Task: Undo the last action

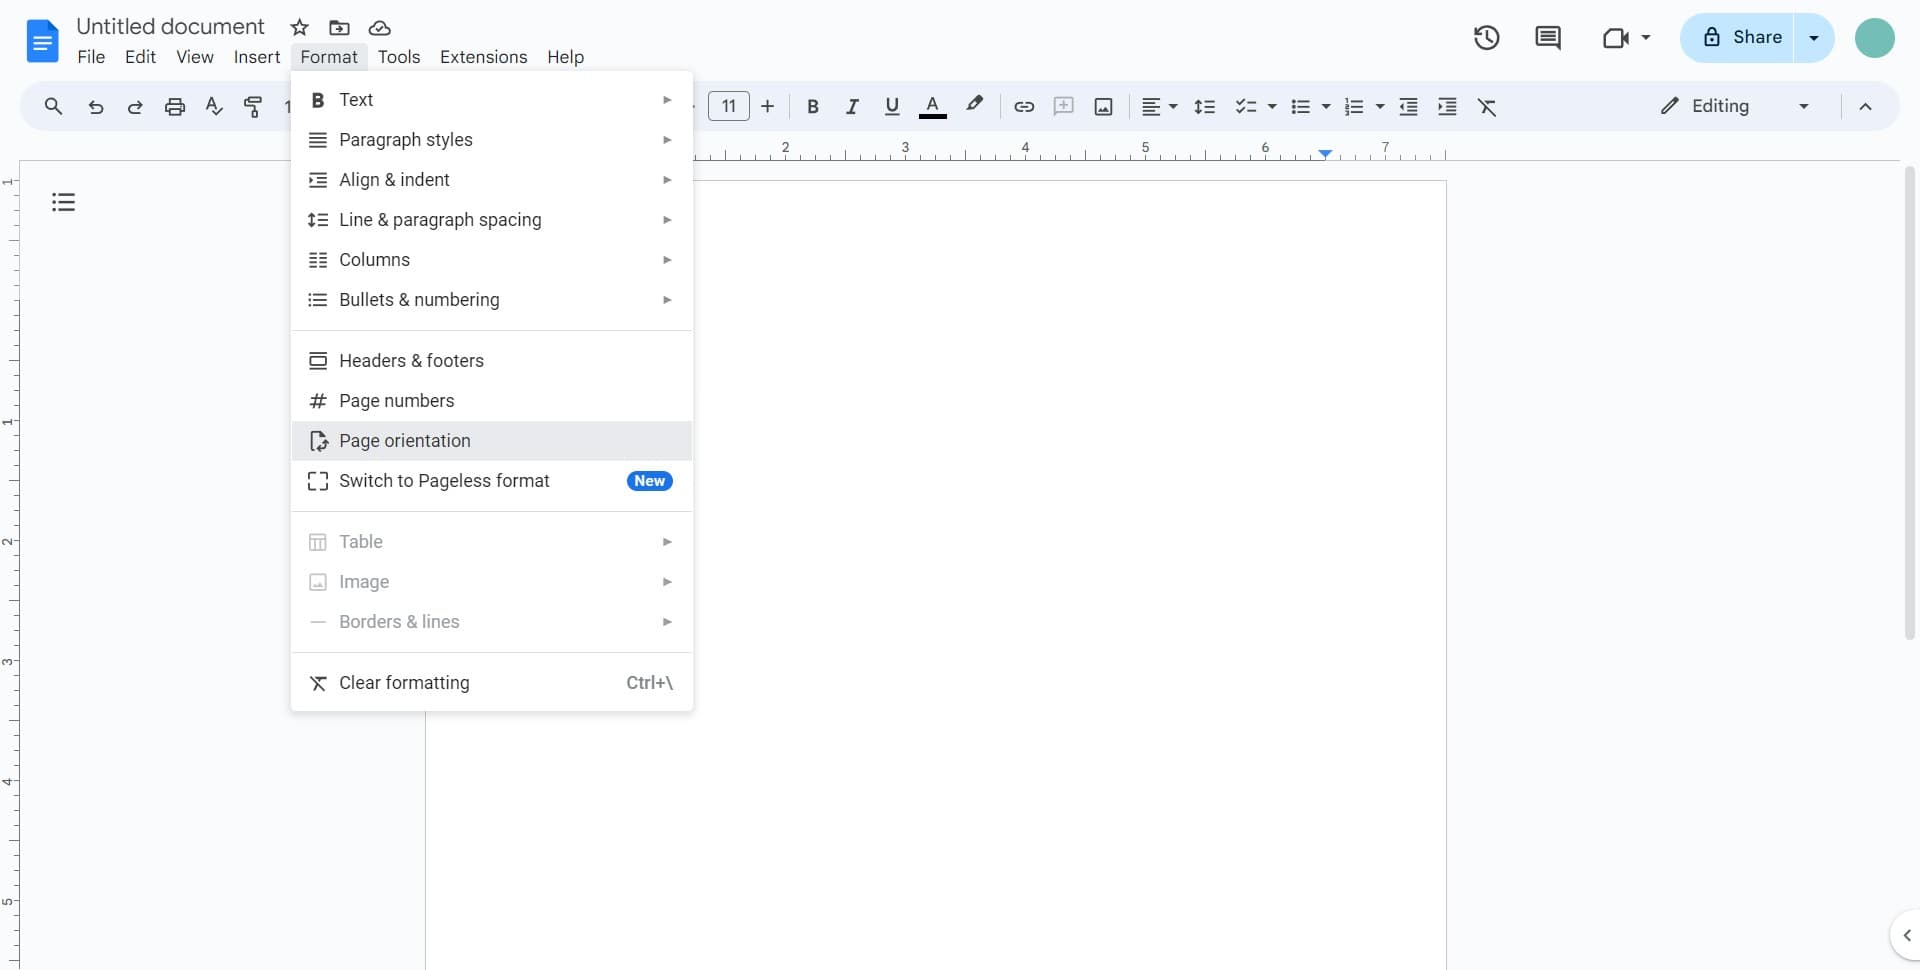Action: (x=95, y=106)
